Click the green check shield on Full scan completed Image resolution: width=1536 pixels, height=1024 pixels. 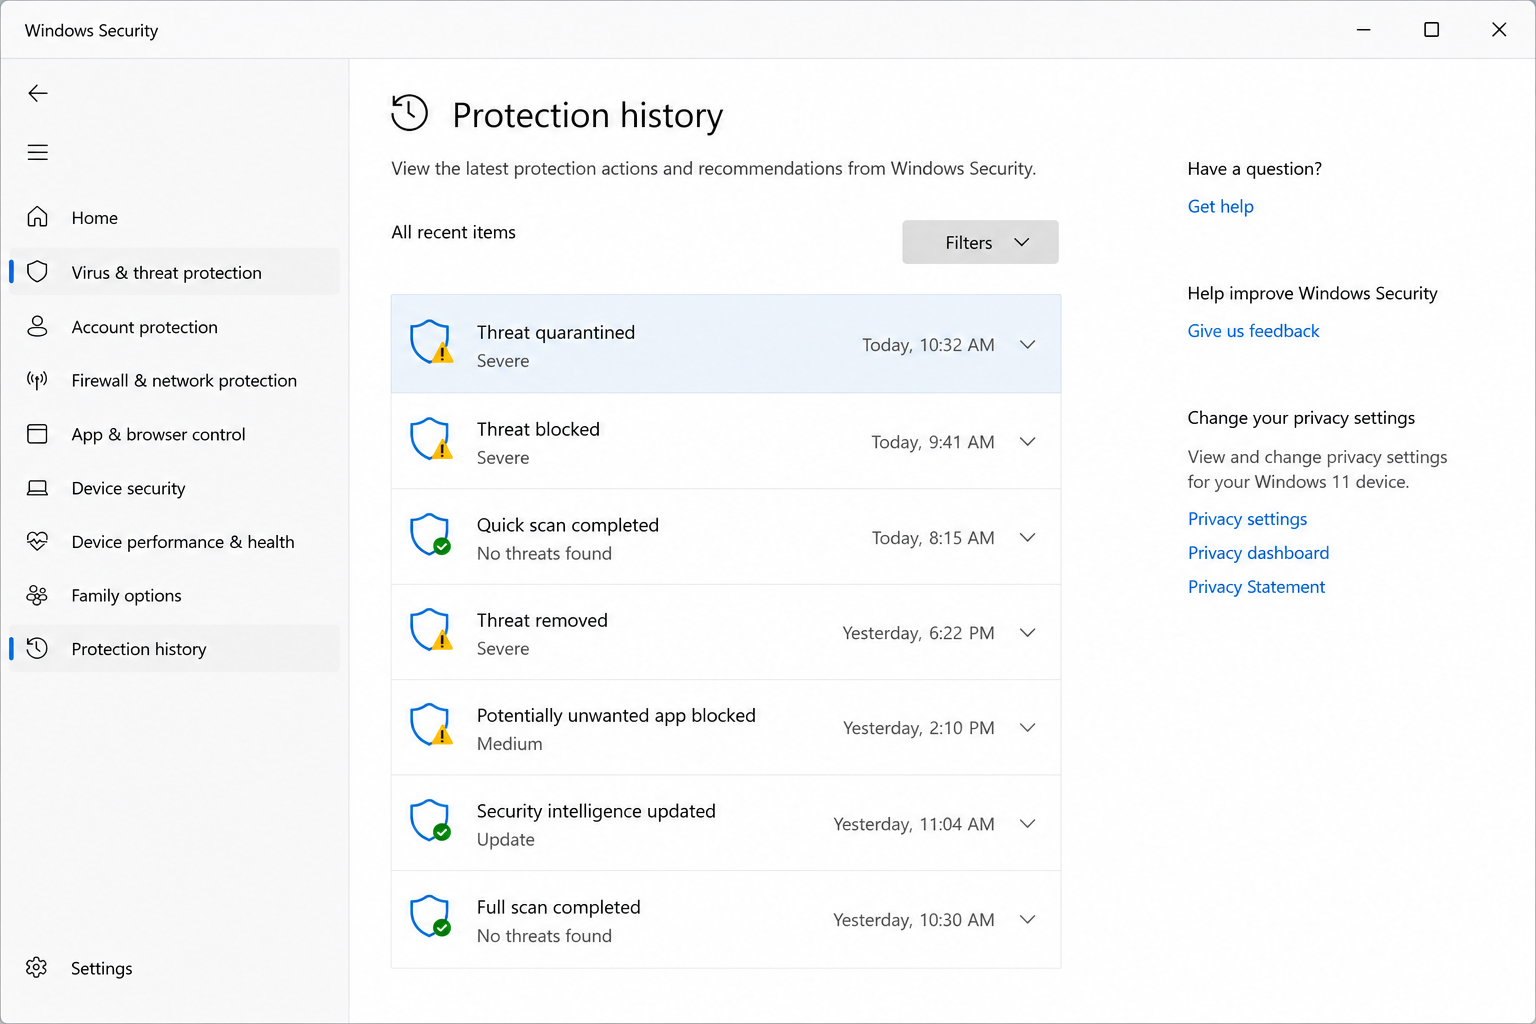click(x=431, y=917)
